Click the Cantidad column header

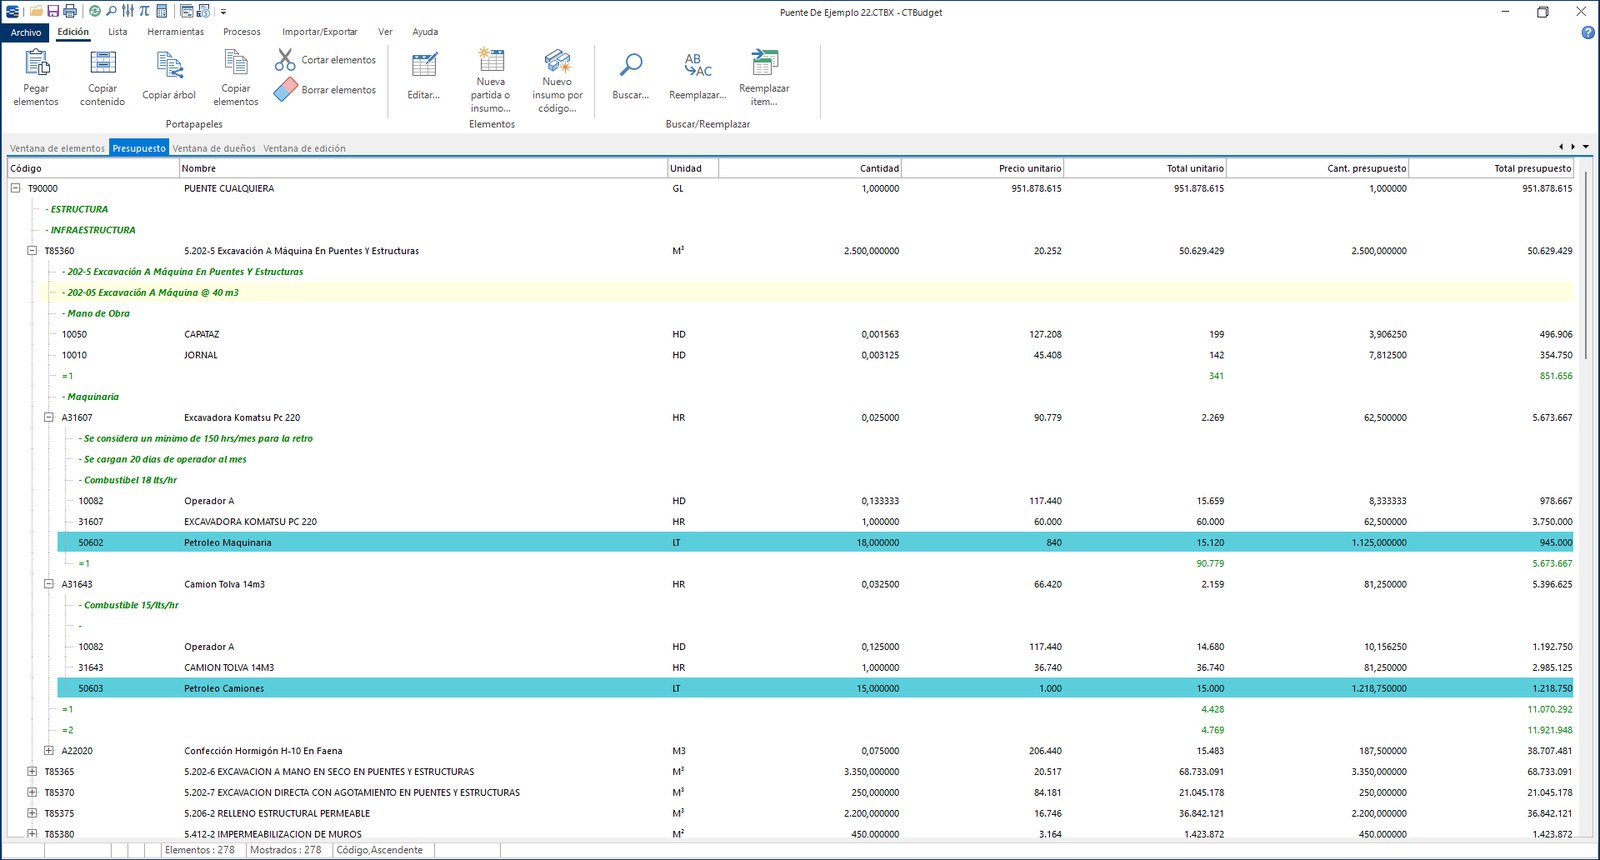tap(810, 168)
